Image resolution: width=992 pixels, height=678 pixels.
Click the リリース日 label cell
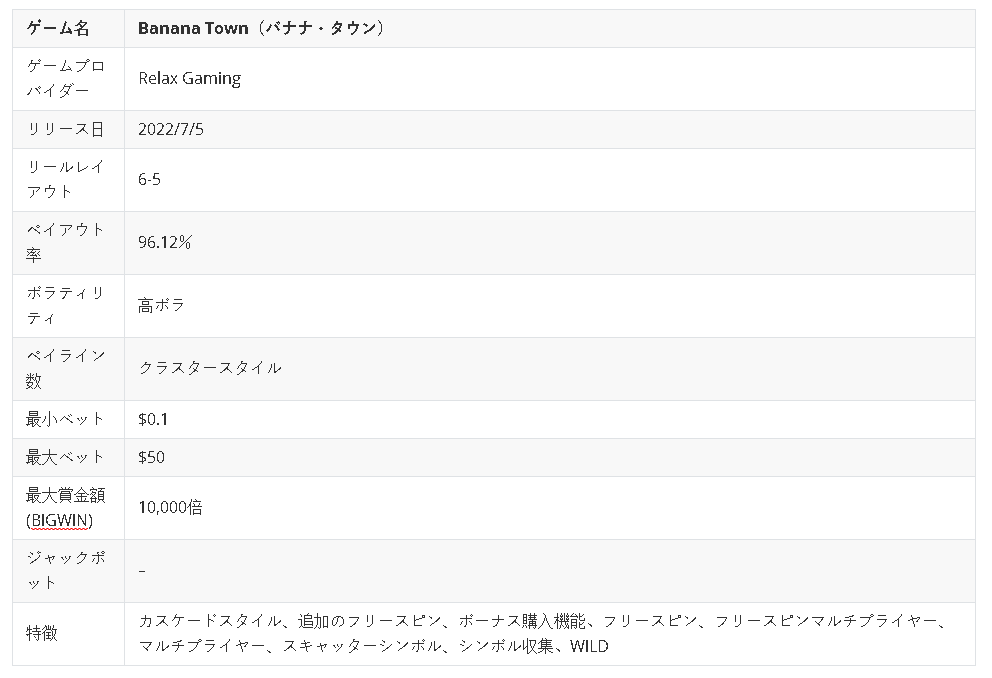click(65, 129)
